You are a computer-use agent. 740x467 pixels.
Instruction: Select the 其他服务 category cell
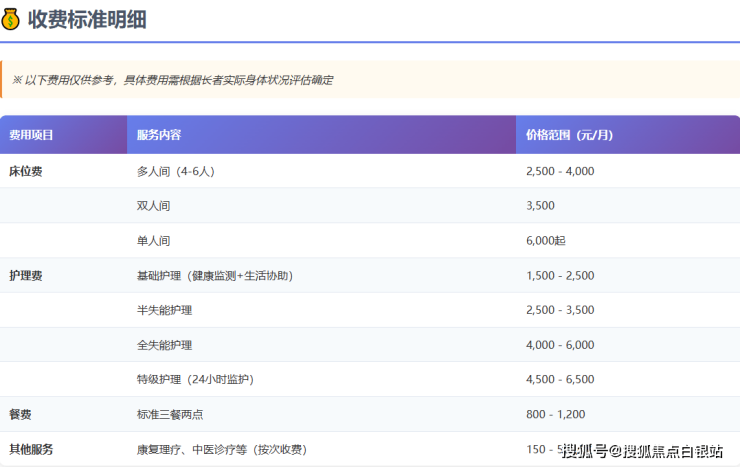click(x=31, y=449)
